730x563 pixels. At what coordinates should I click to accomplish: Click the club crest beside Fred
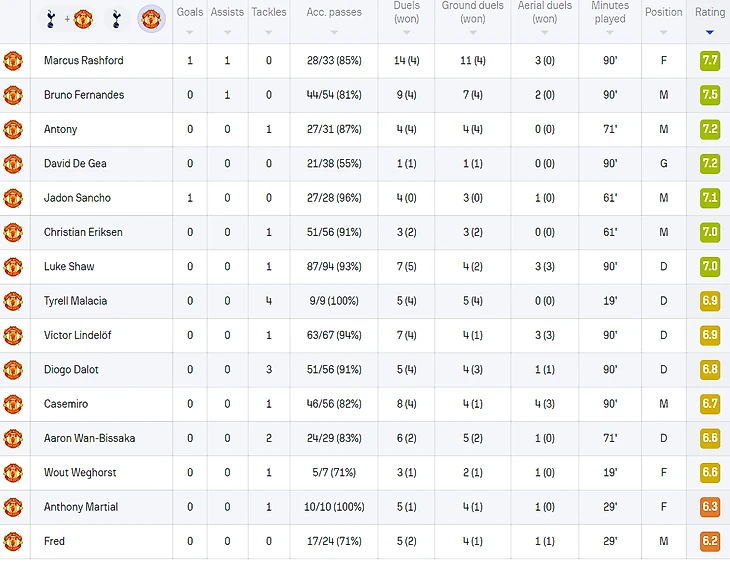click(13, 541)
